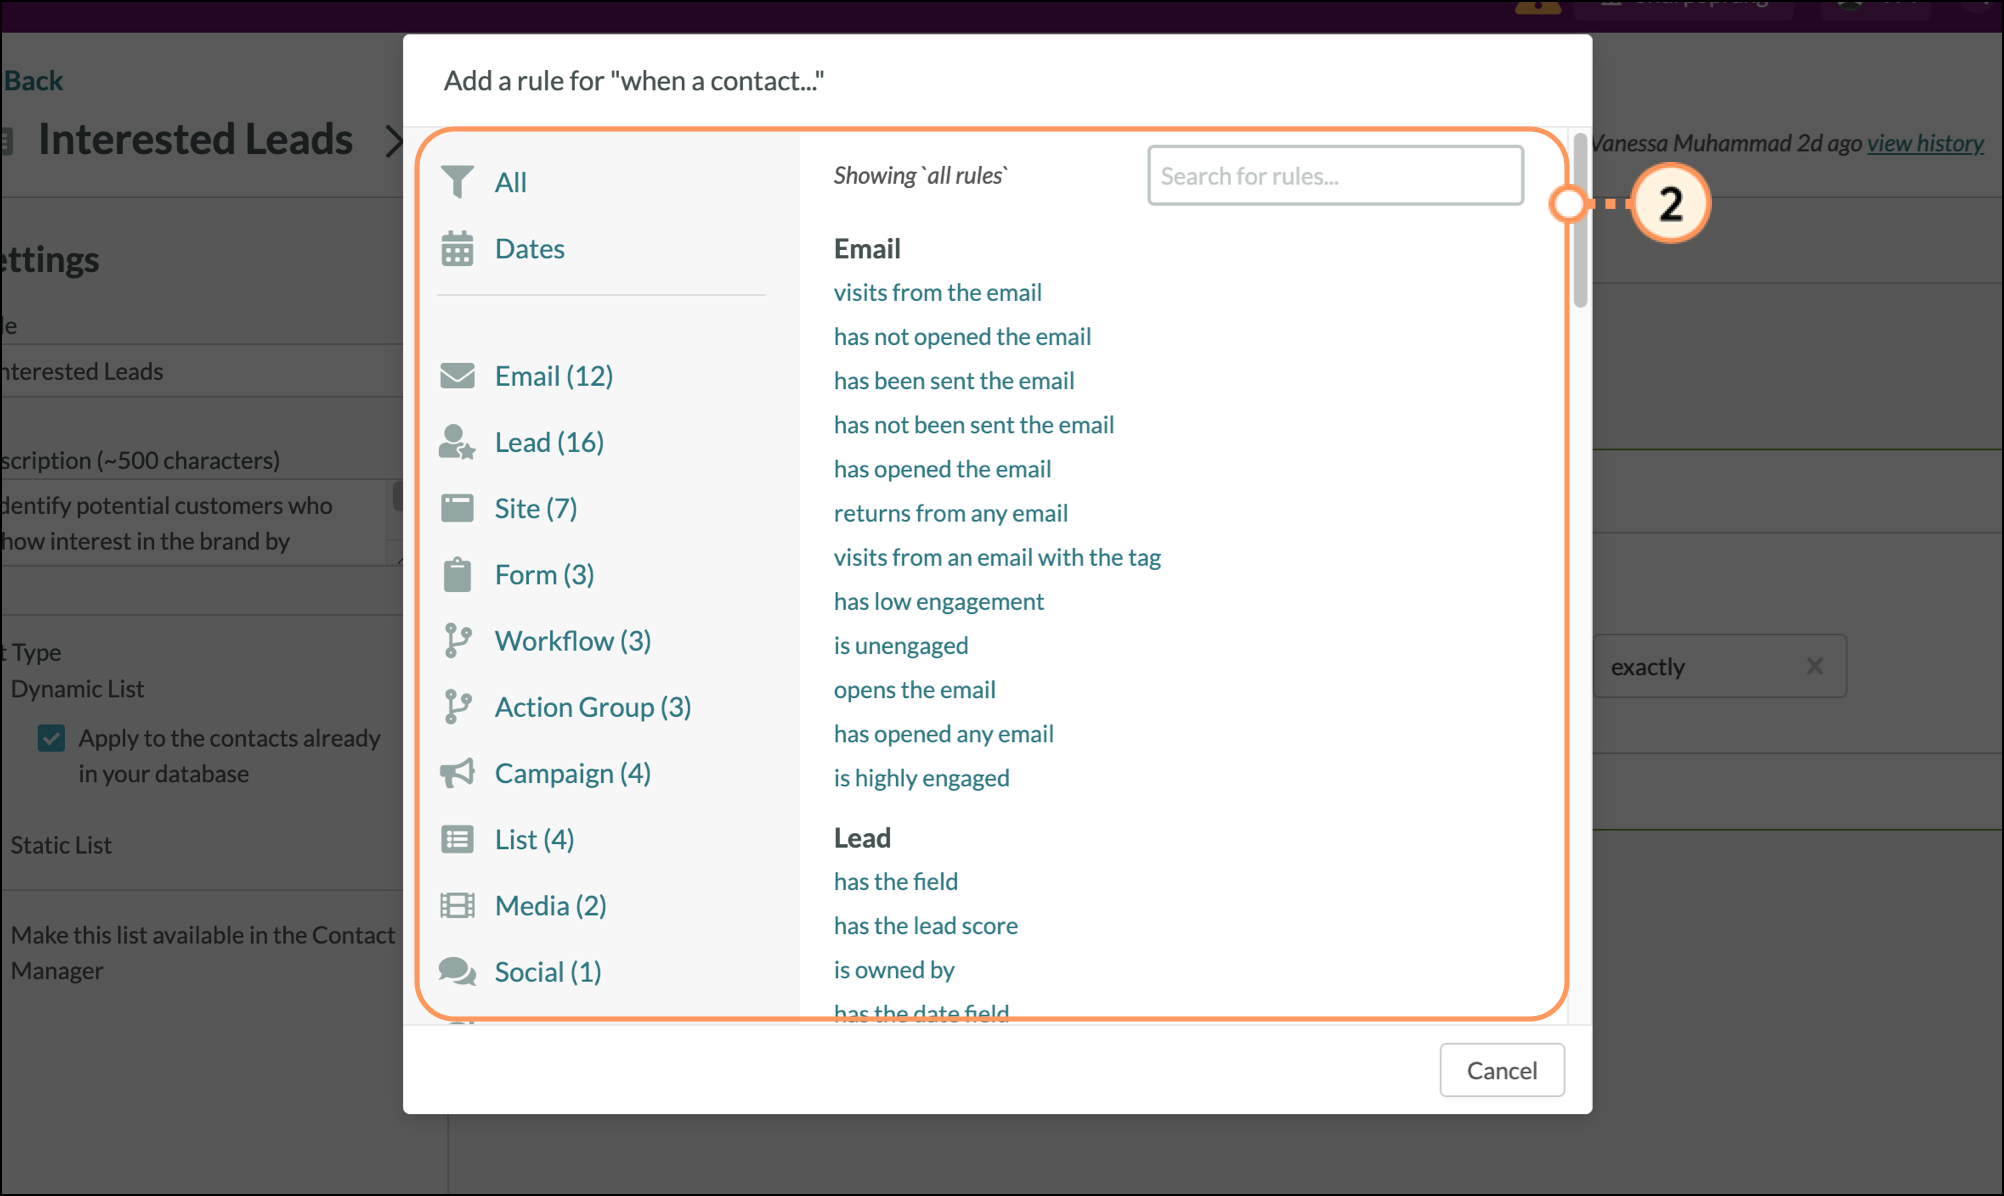This screenshot has width=2004, height=1196.
Task: Remove the 'exactly' selection with X
Action: [x=1814, y=666]
